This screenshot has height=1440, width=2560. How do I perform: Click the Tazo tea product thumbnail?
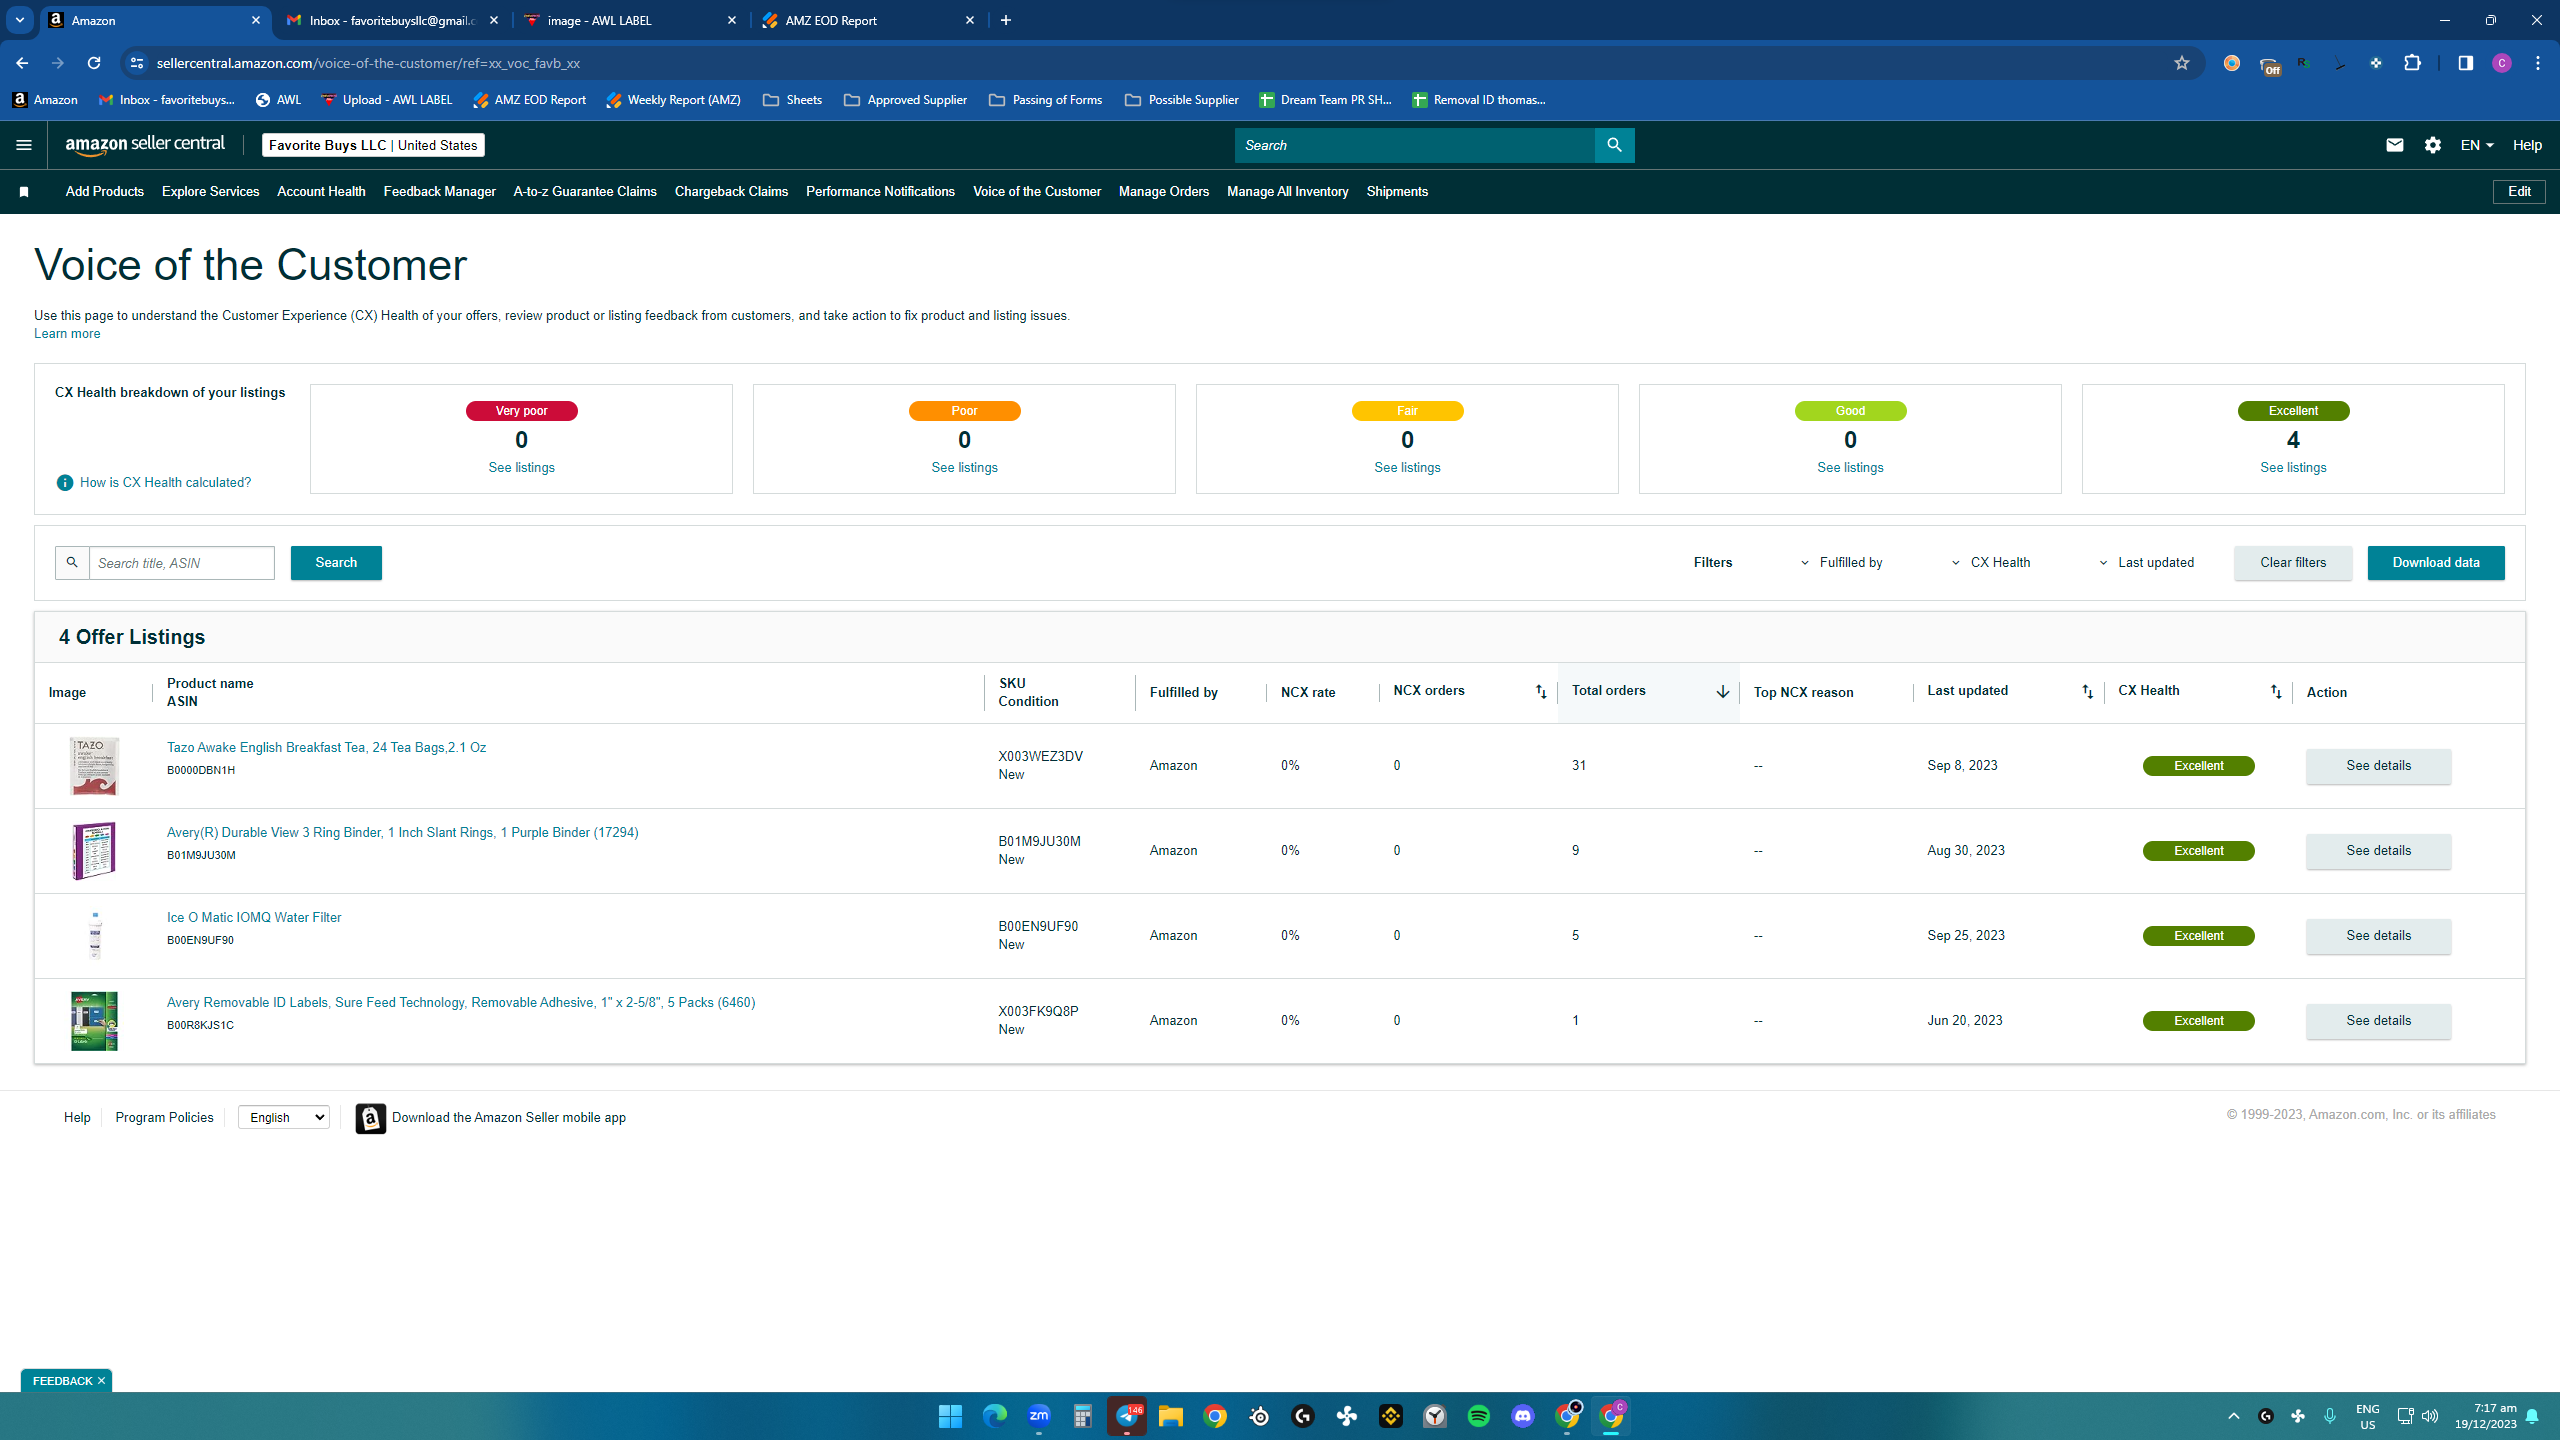[x=94, y=766]
